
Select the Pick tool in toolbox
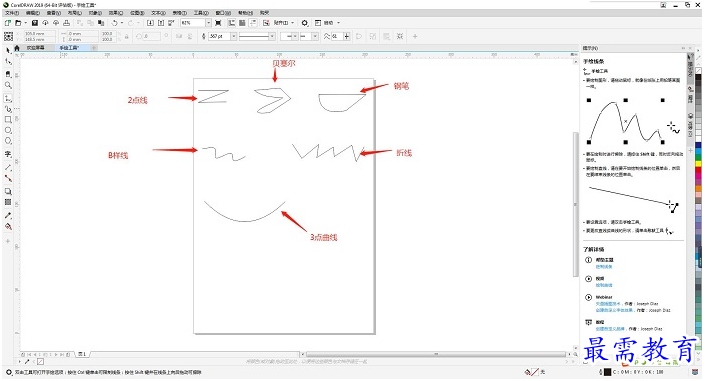pos(8,51)
